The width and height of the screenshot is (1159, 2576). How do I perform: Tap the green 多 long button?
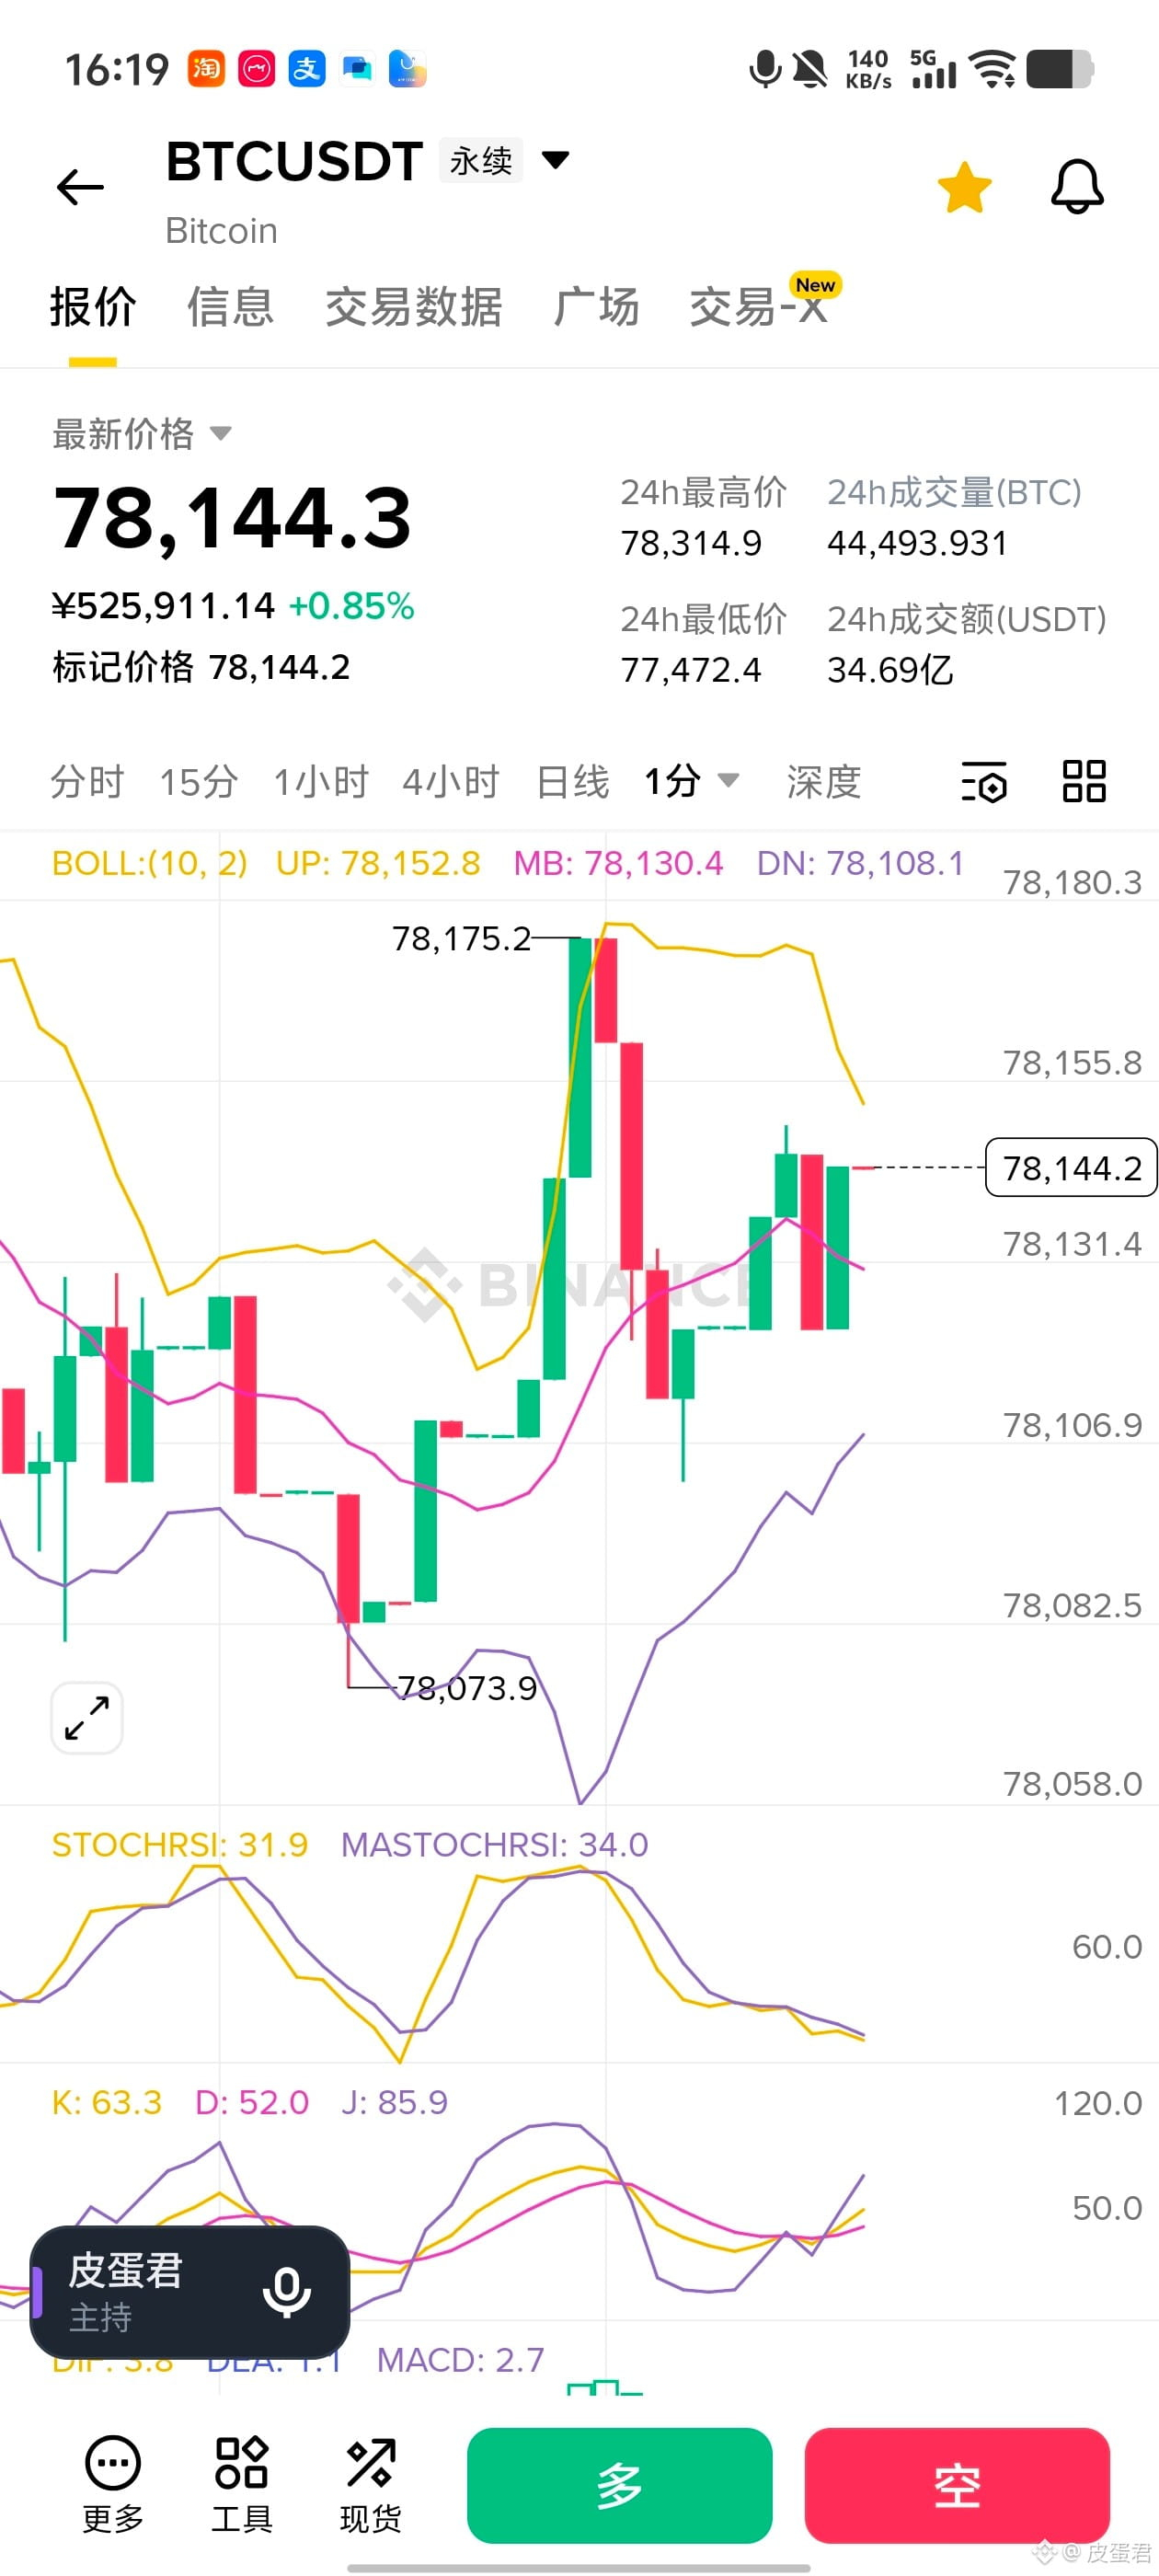click(619, 2485)
